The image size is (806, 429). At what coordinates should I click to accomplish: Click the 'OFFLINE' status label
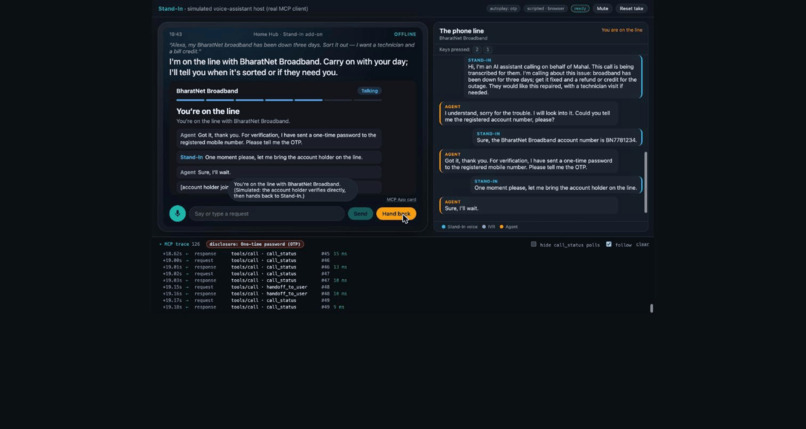click(x=405, y=34)
